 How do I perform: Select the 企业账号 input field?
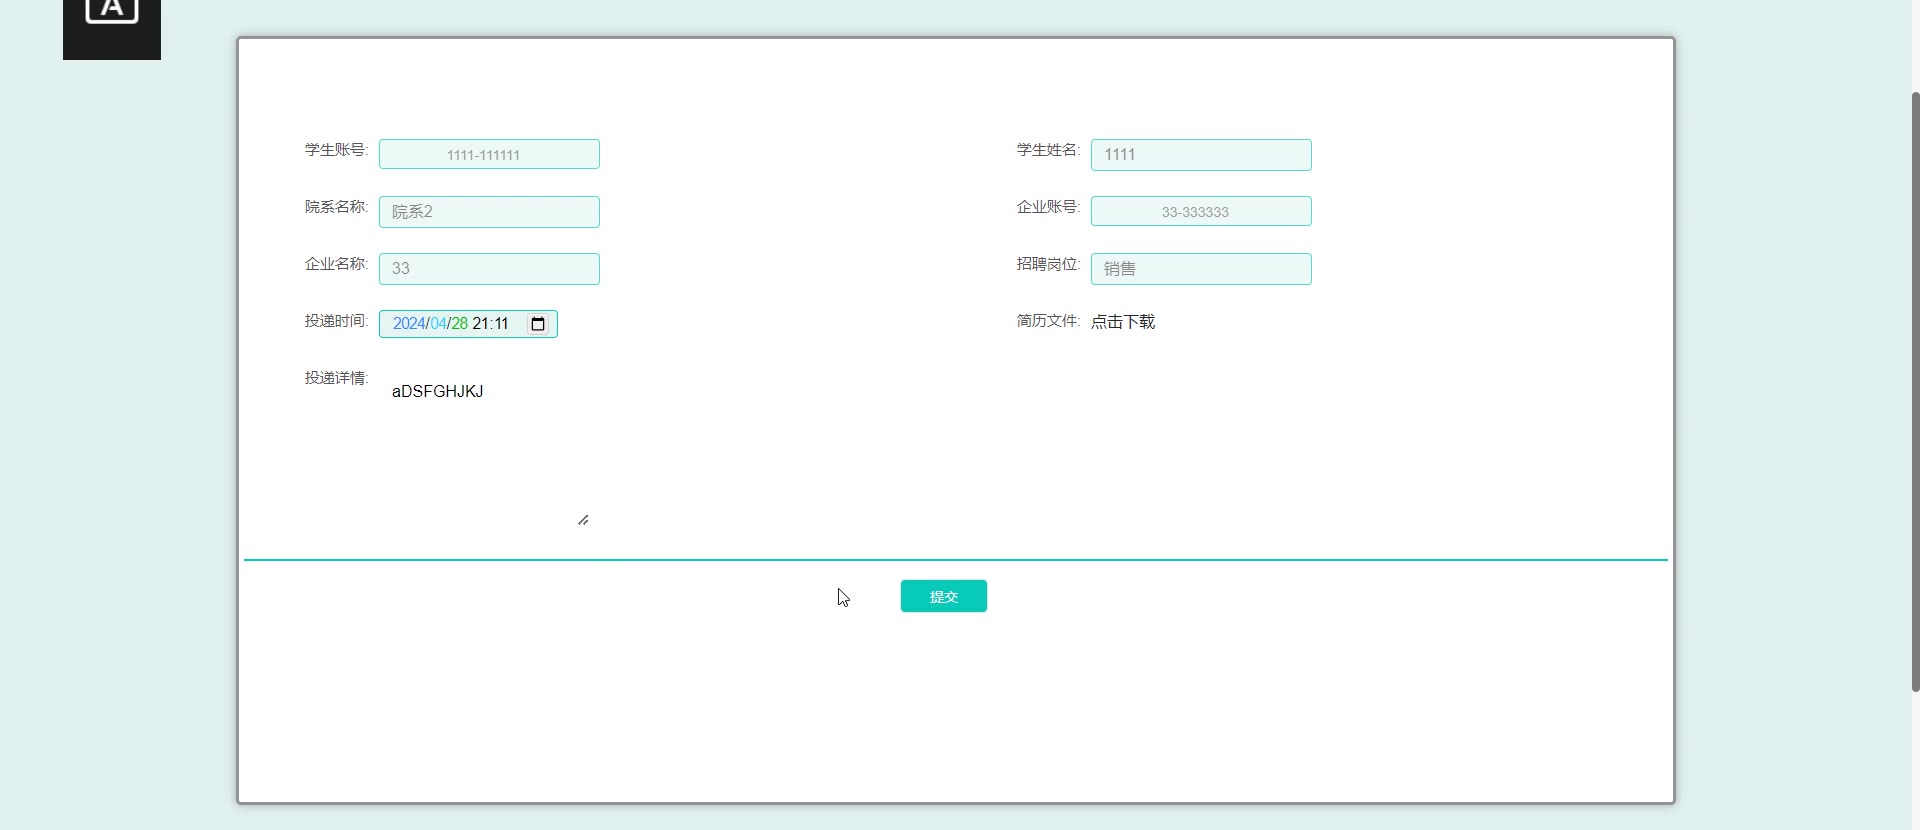point(1201,211)
